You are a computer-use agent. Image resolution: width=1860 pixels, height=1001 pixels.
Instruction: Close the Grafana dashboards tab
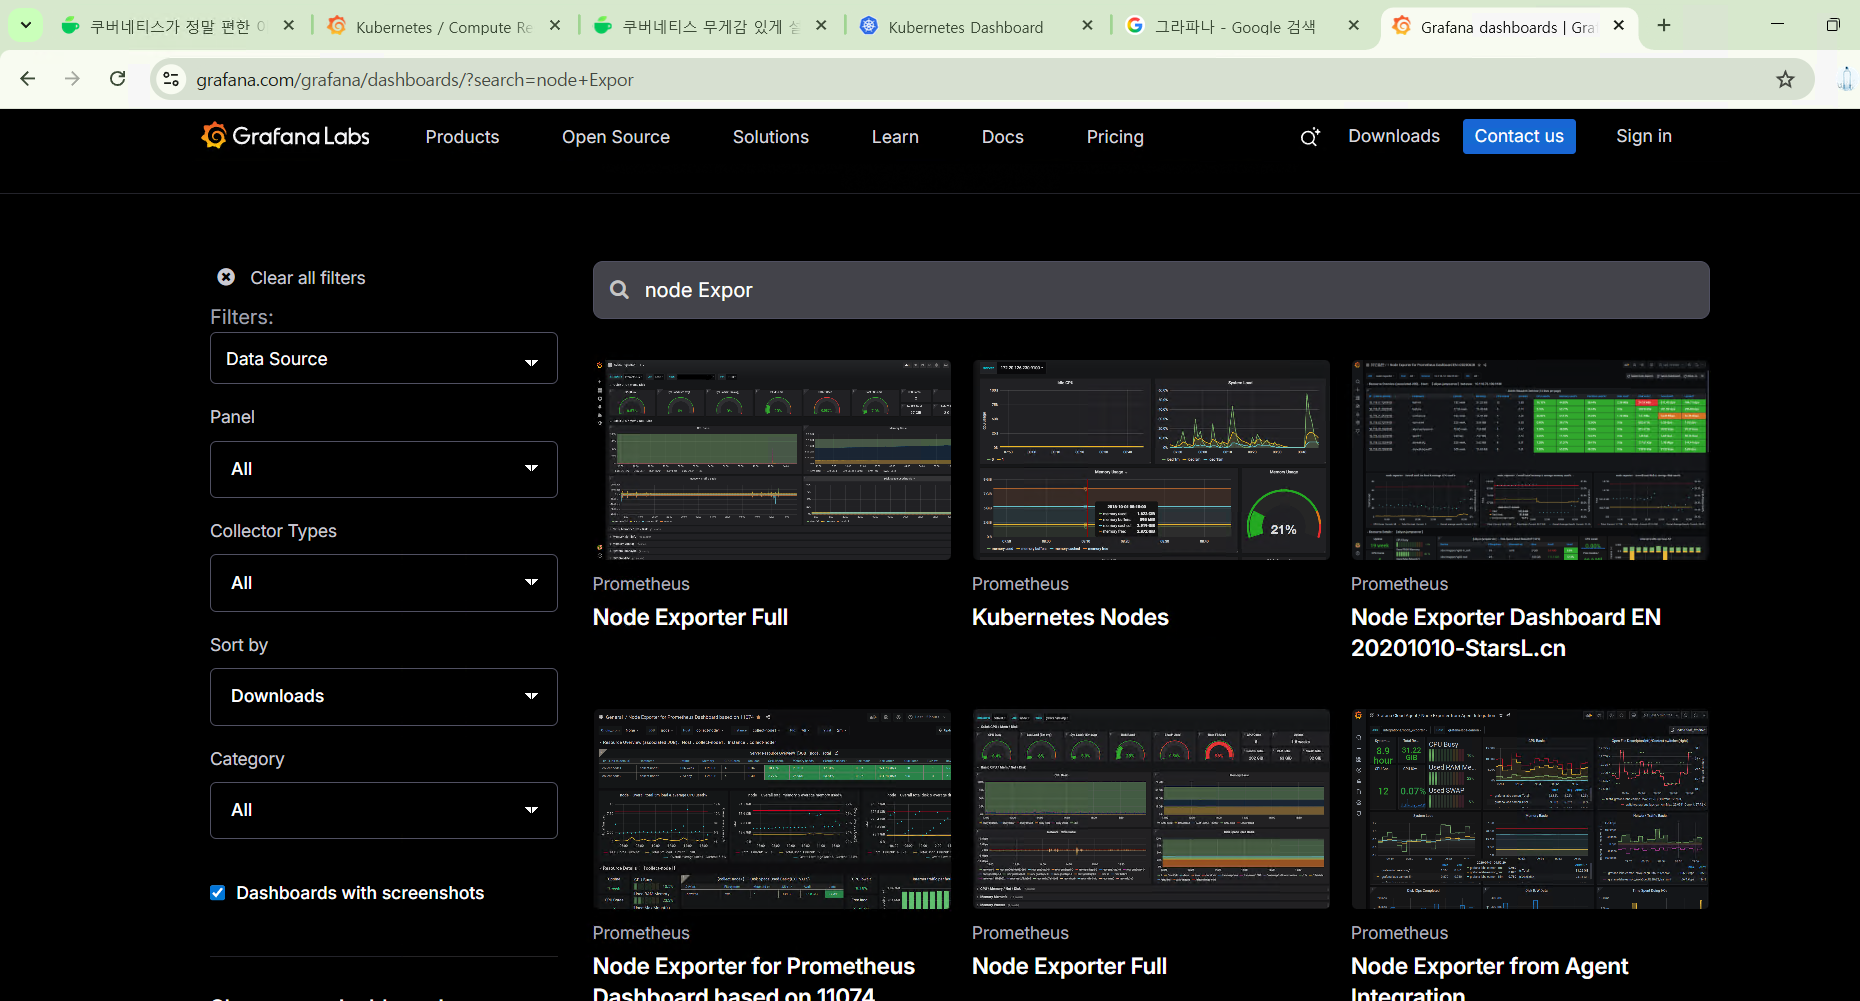click(x=1619, y=26)
